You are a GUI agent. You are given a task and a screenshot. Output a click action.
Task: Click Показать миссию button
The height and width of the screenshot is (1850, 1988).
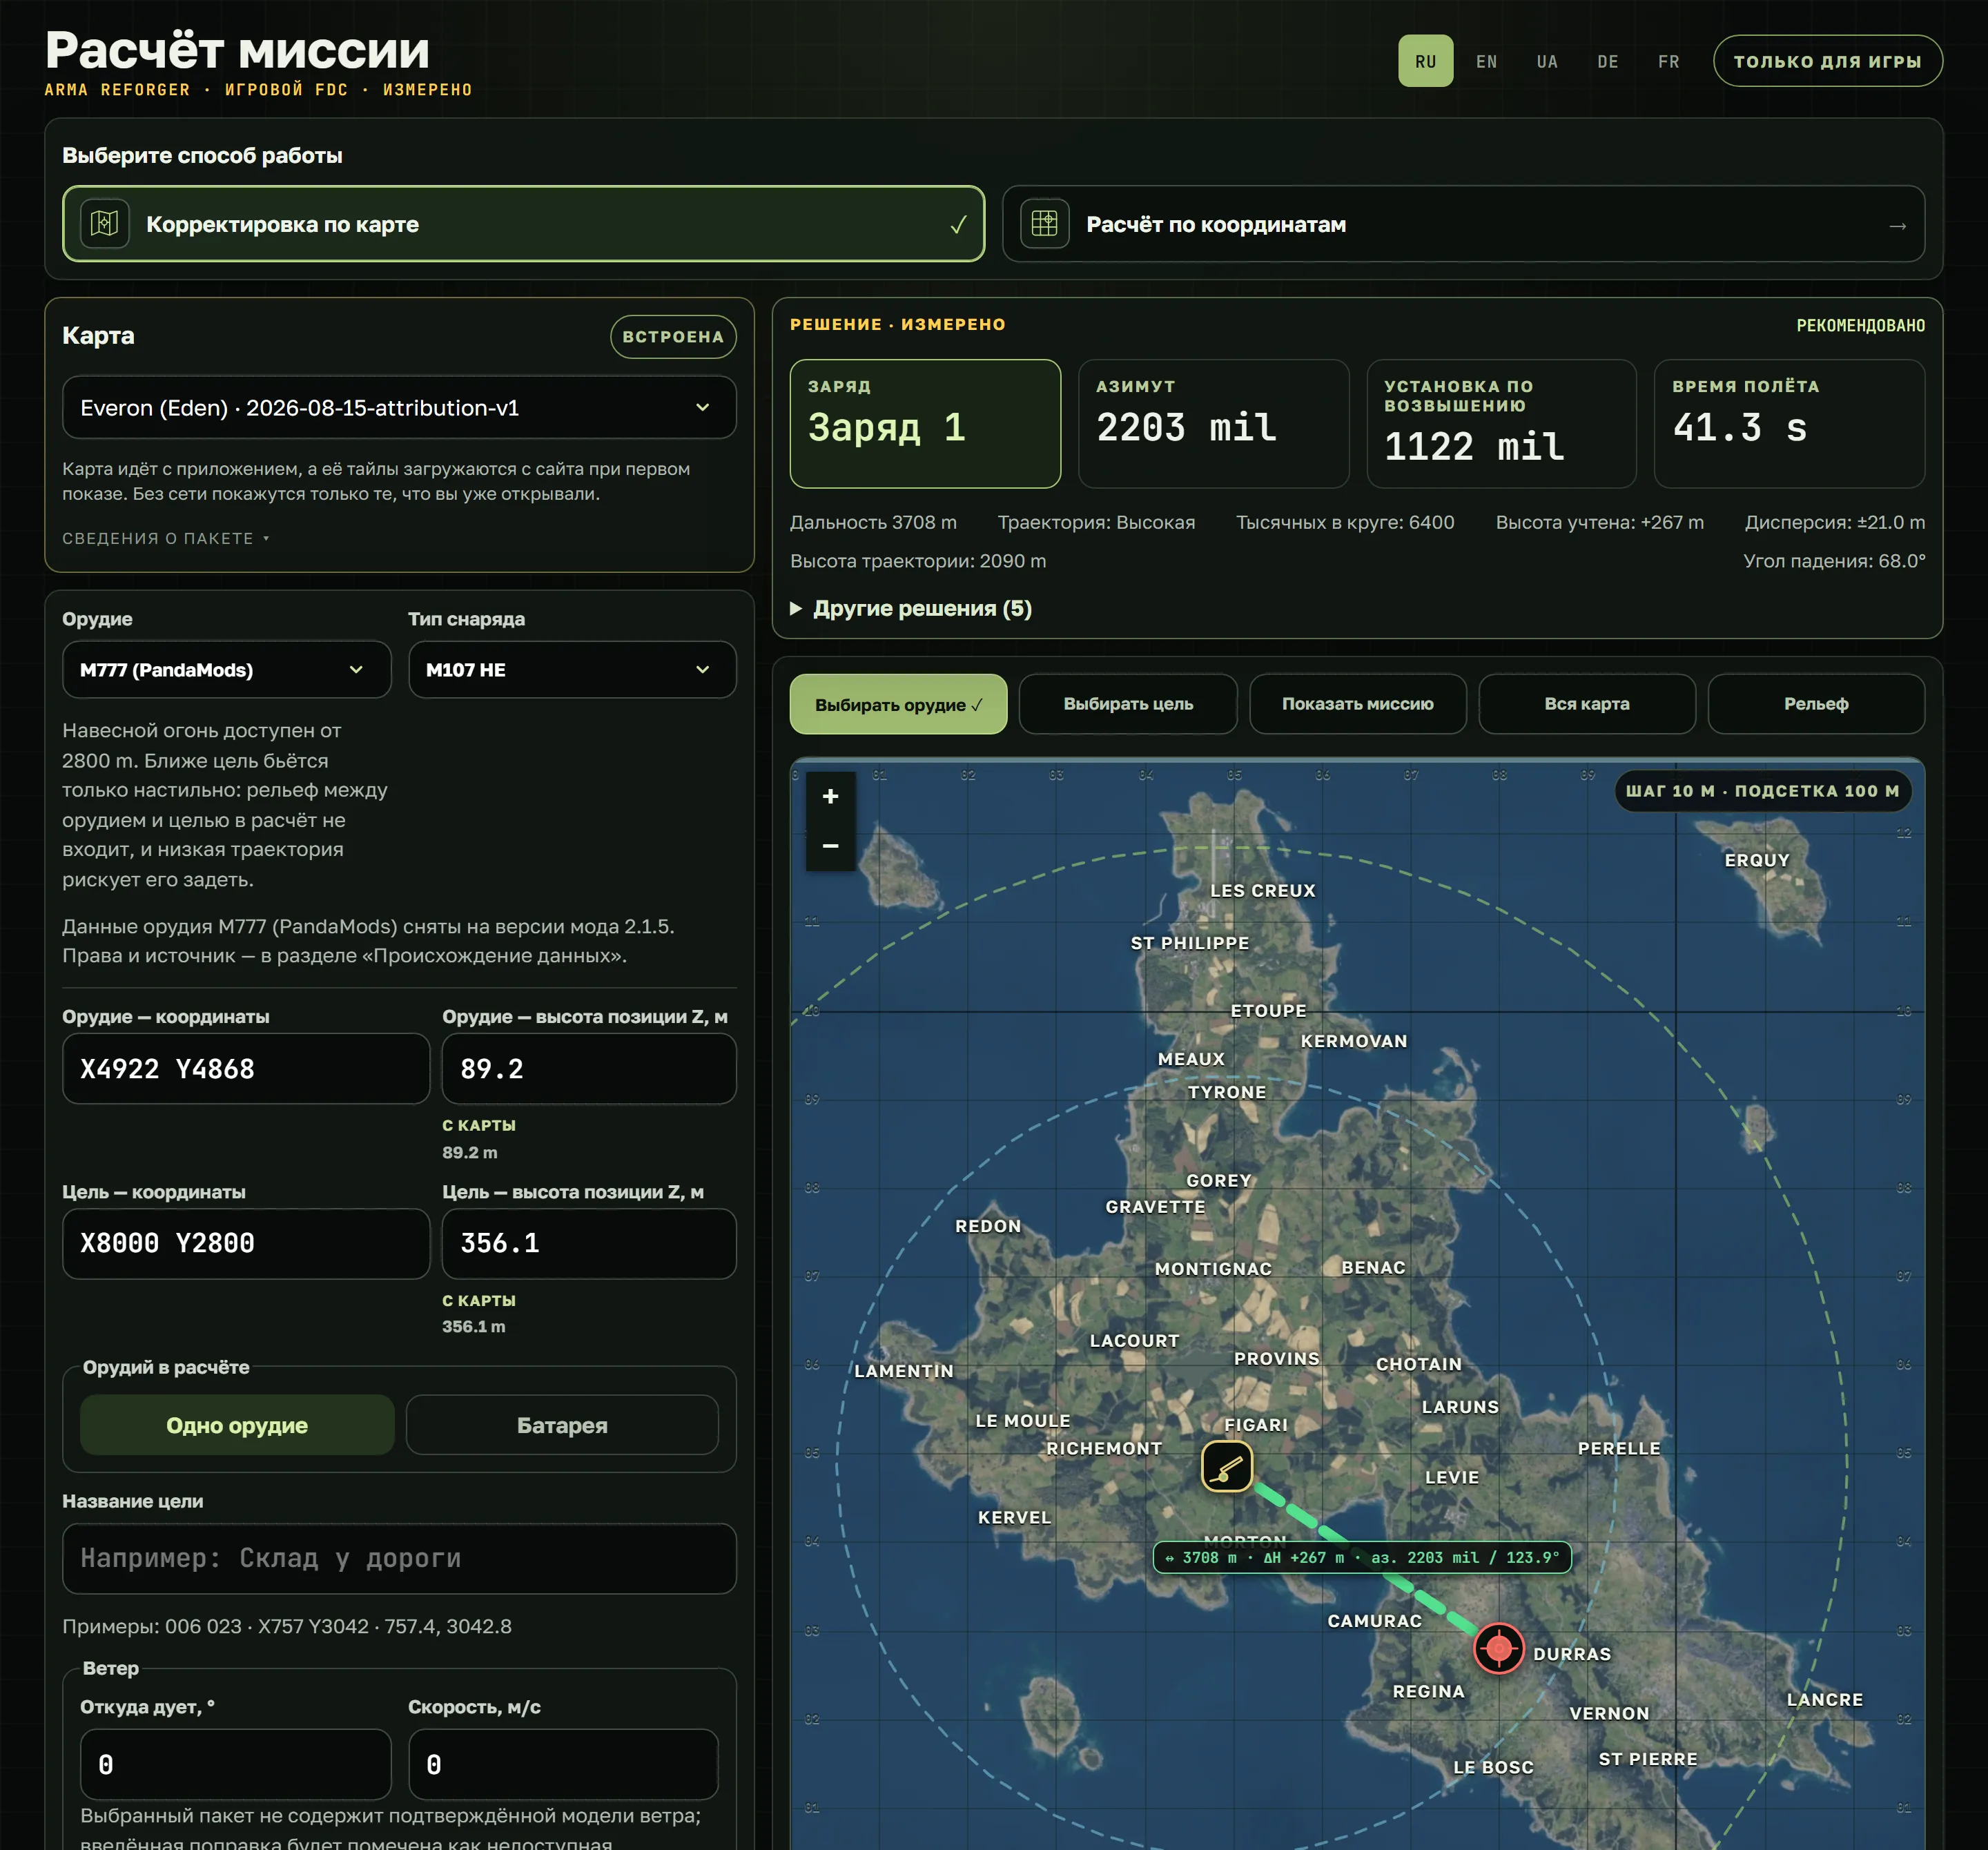point(1357,704)
